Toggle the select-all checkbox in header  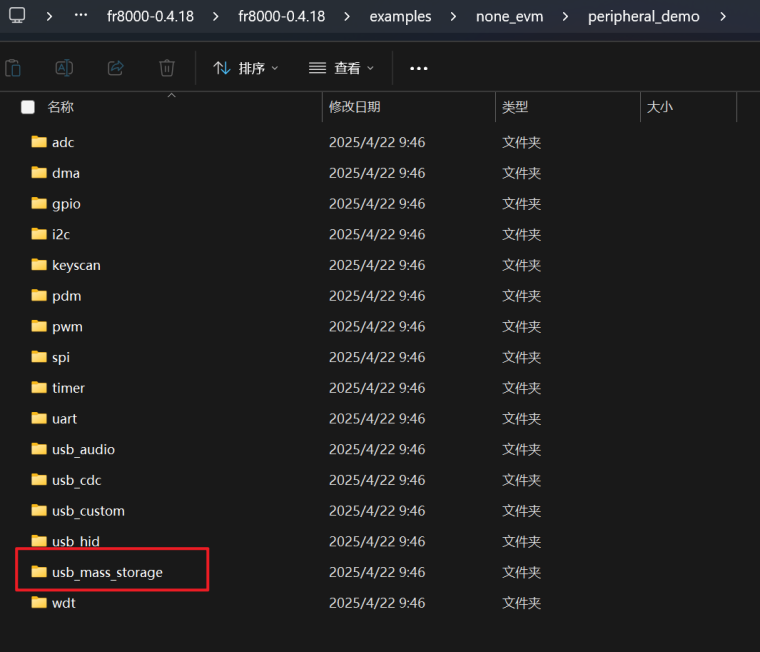[28, 107]
